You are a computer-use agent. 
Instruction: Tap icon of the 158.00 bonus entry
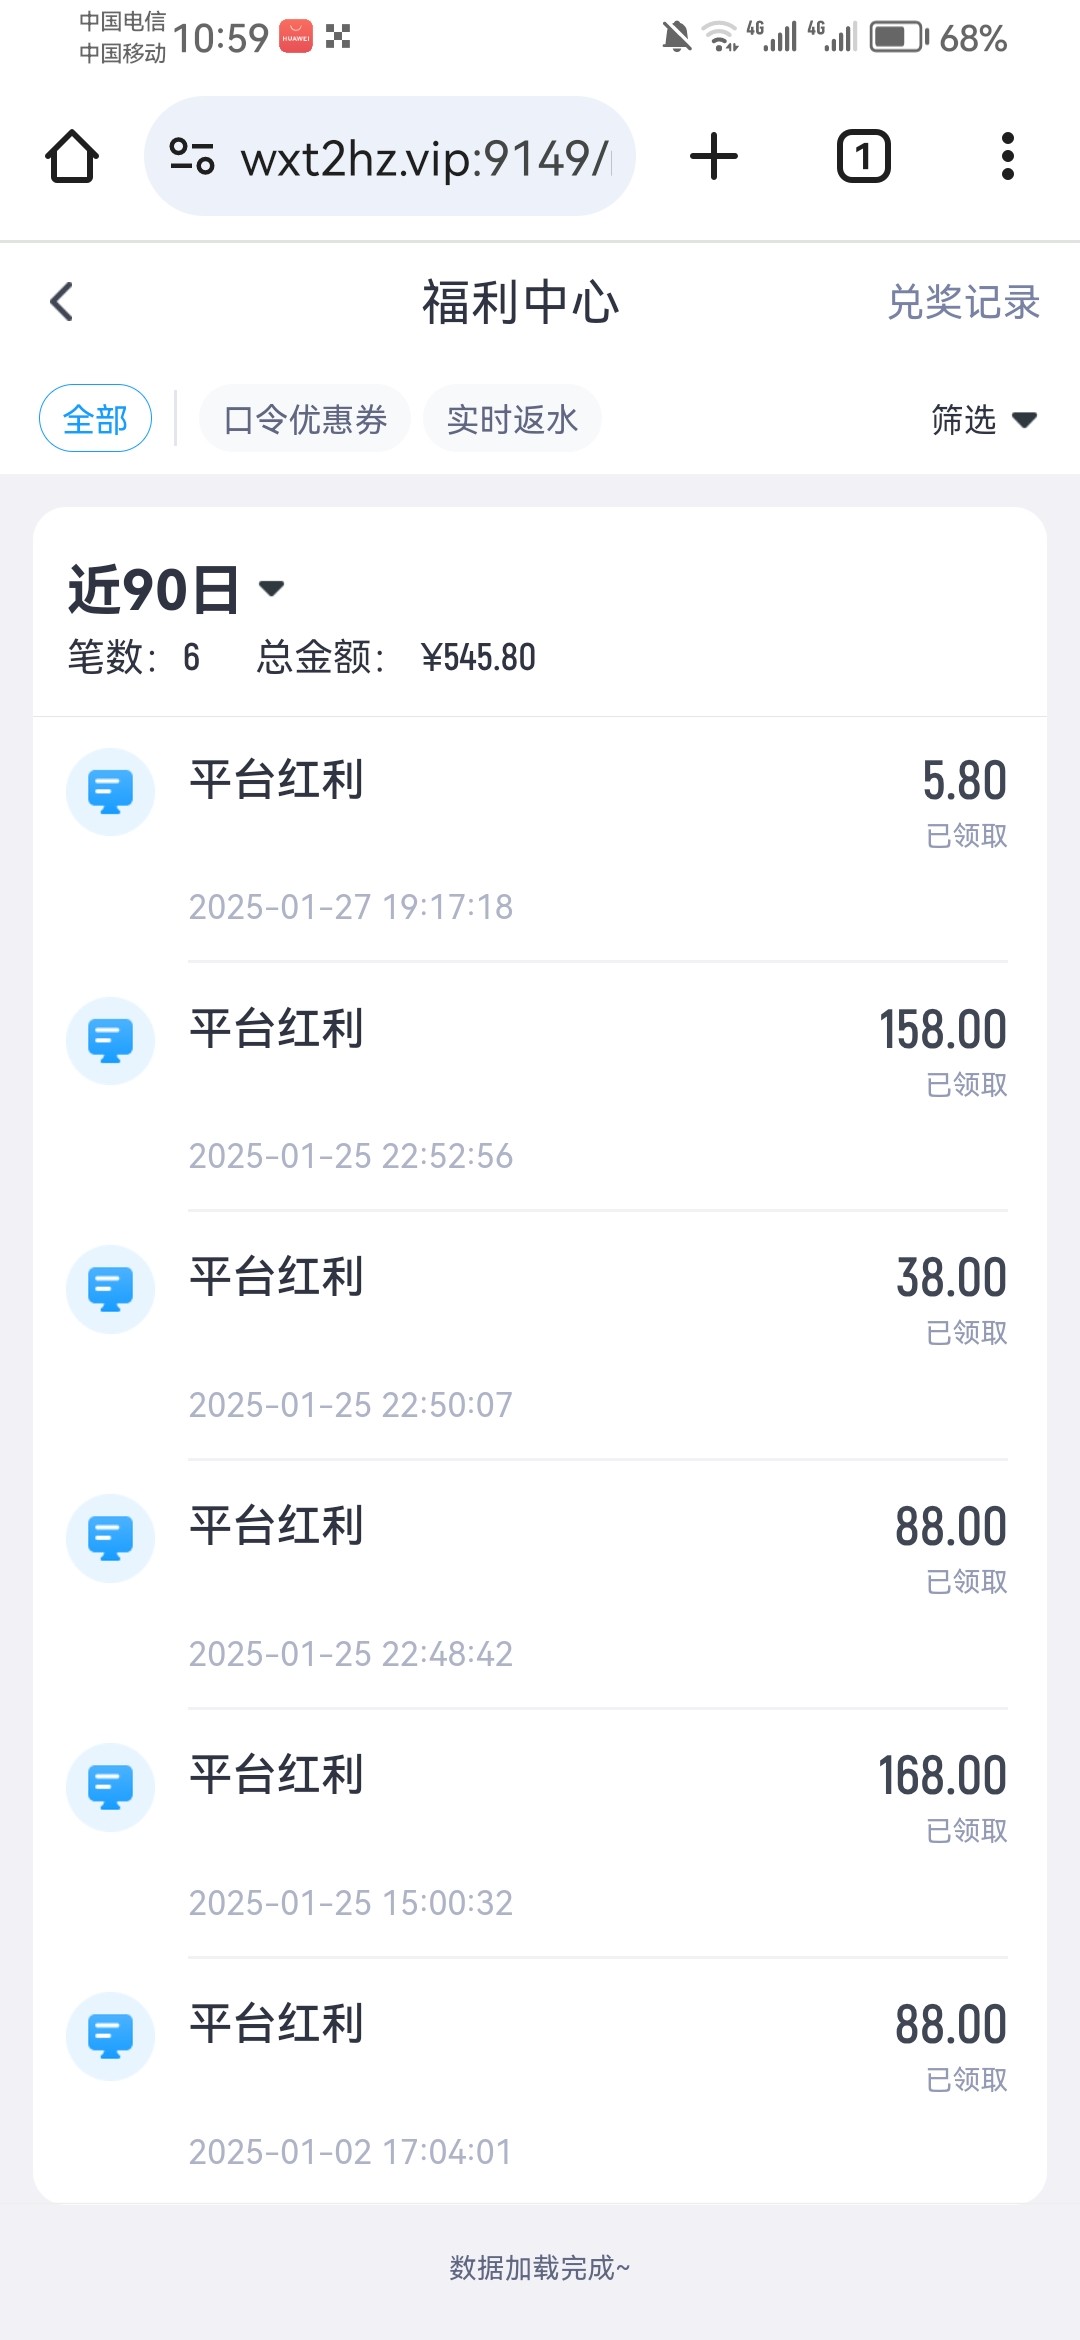coord(110,1041)
